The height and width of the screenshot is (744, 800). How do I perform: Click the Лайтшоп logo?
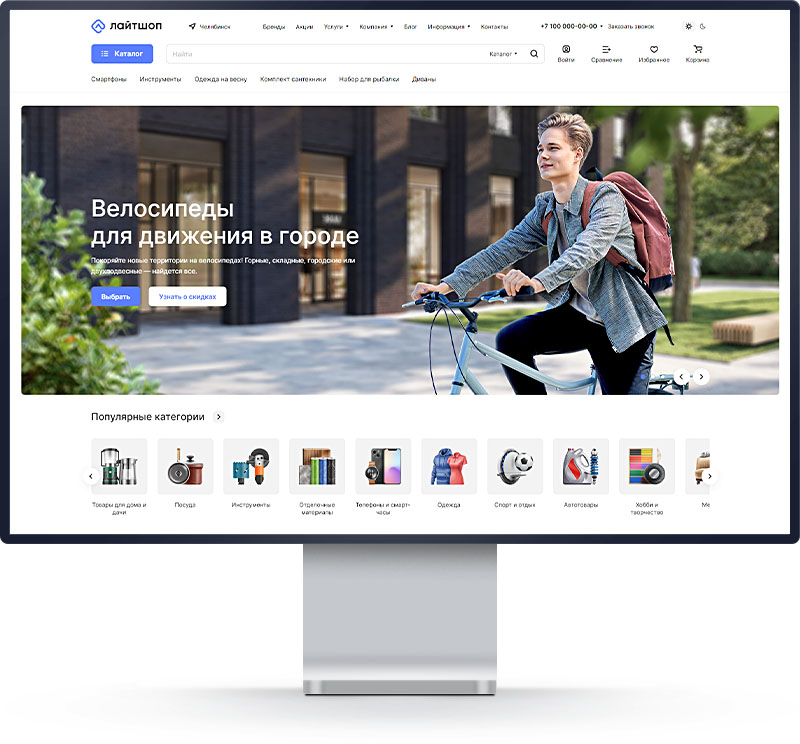tap(126, 26)
